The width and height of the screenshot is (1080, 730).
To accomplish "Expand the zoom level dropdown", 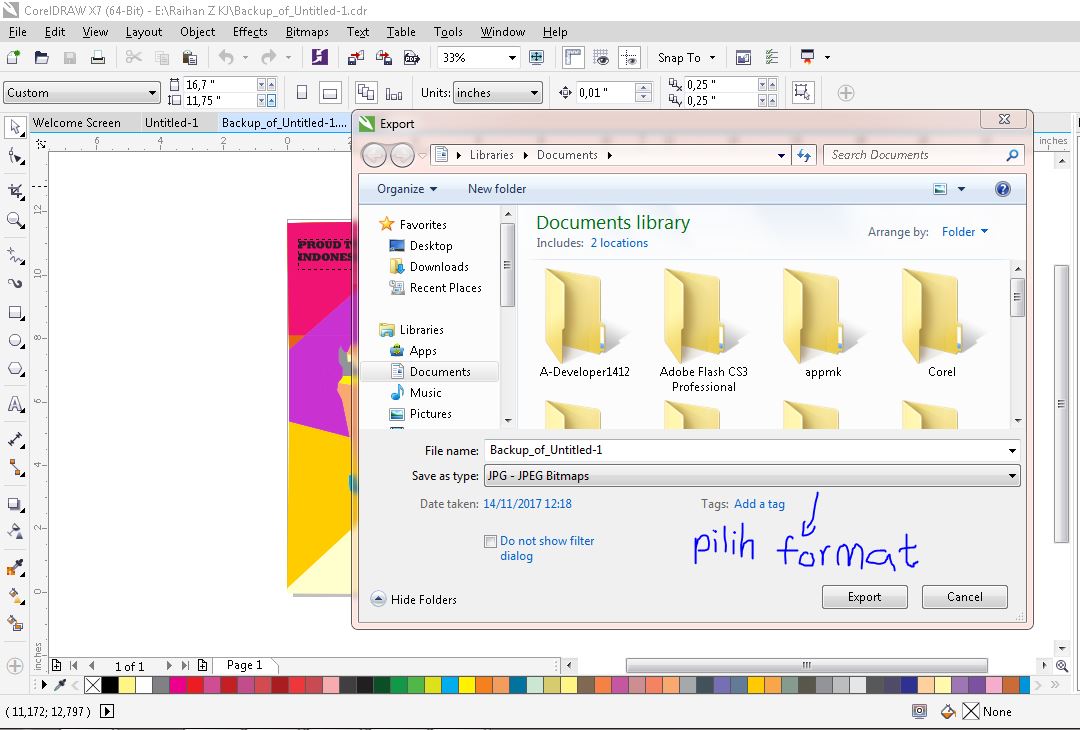I will click(x=512, y=57).
